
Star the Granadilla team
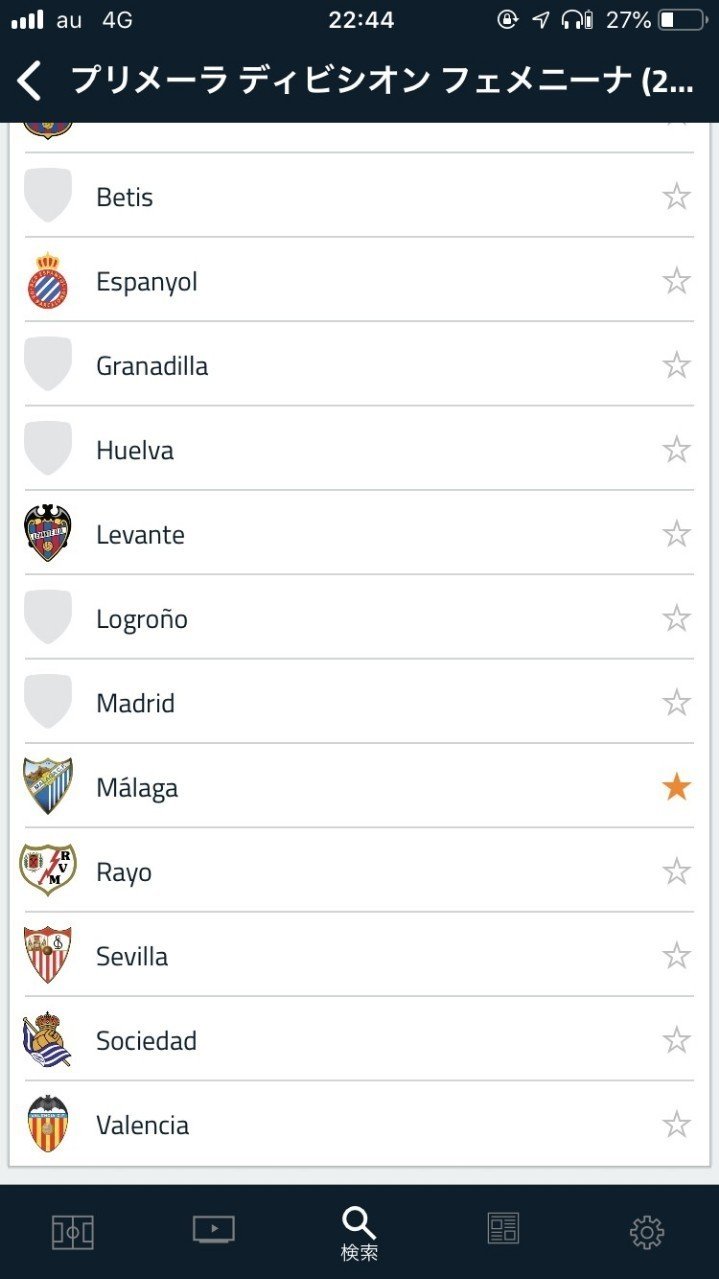[x=677, y=365]
